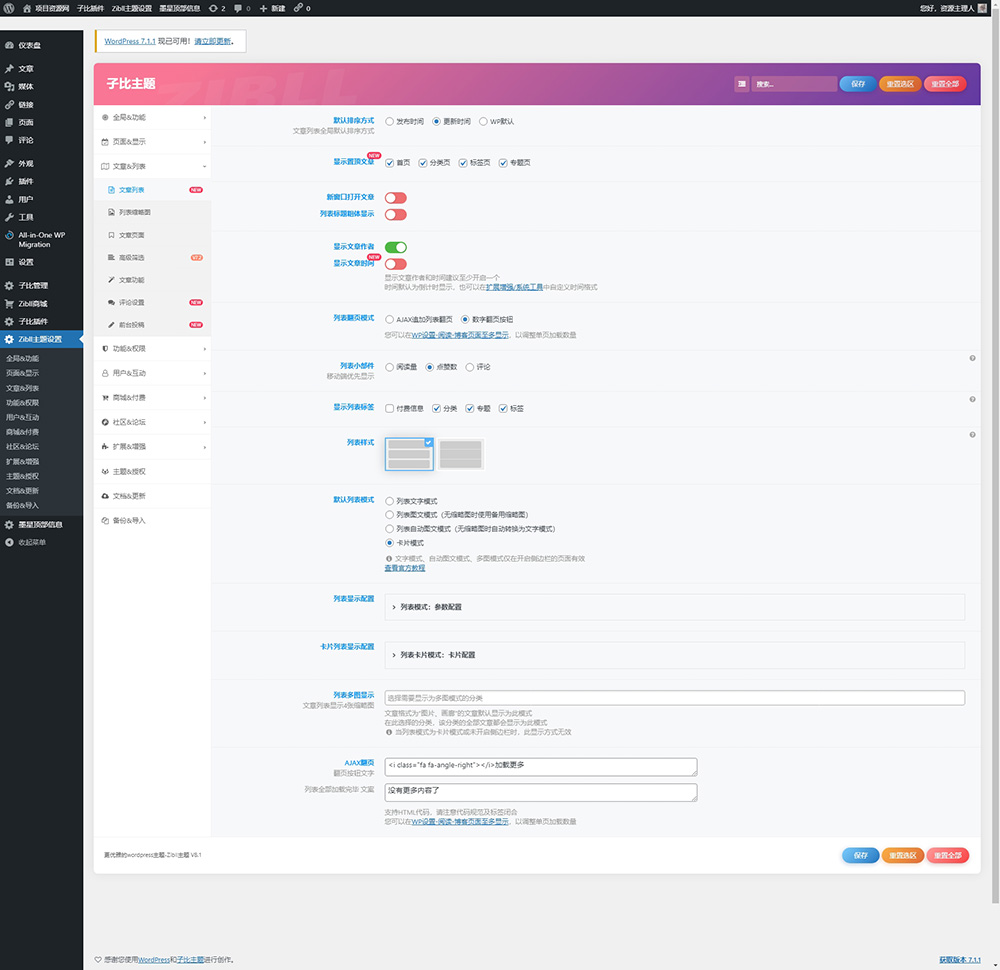Open the 文章页面 settings tab
Screen dimensions: 1000x970
click(152, 235)
